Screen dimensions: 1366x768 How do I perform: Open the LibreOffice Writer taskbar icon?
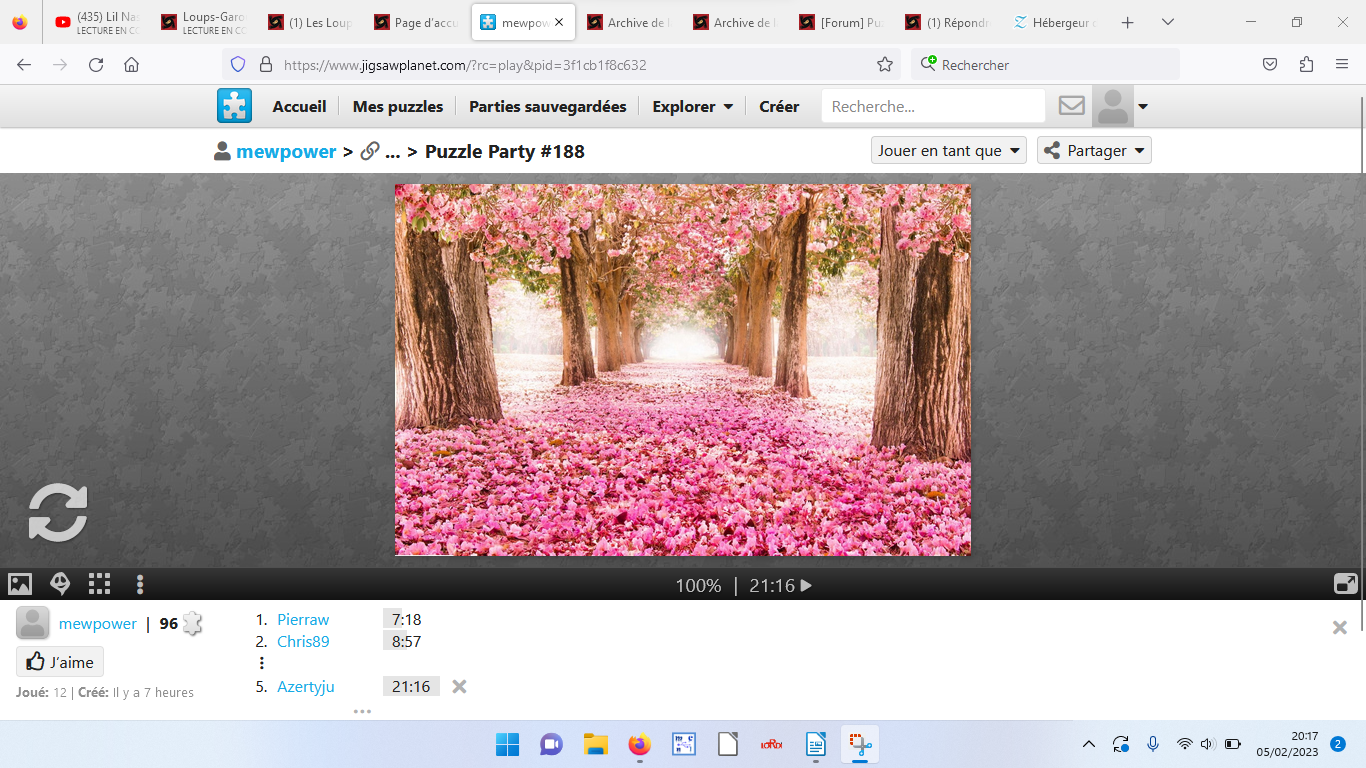tap(816, 744)
